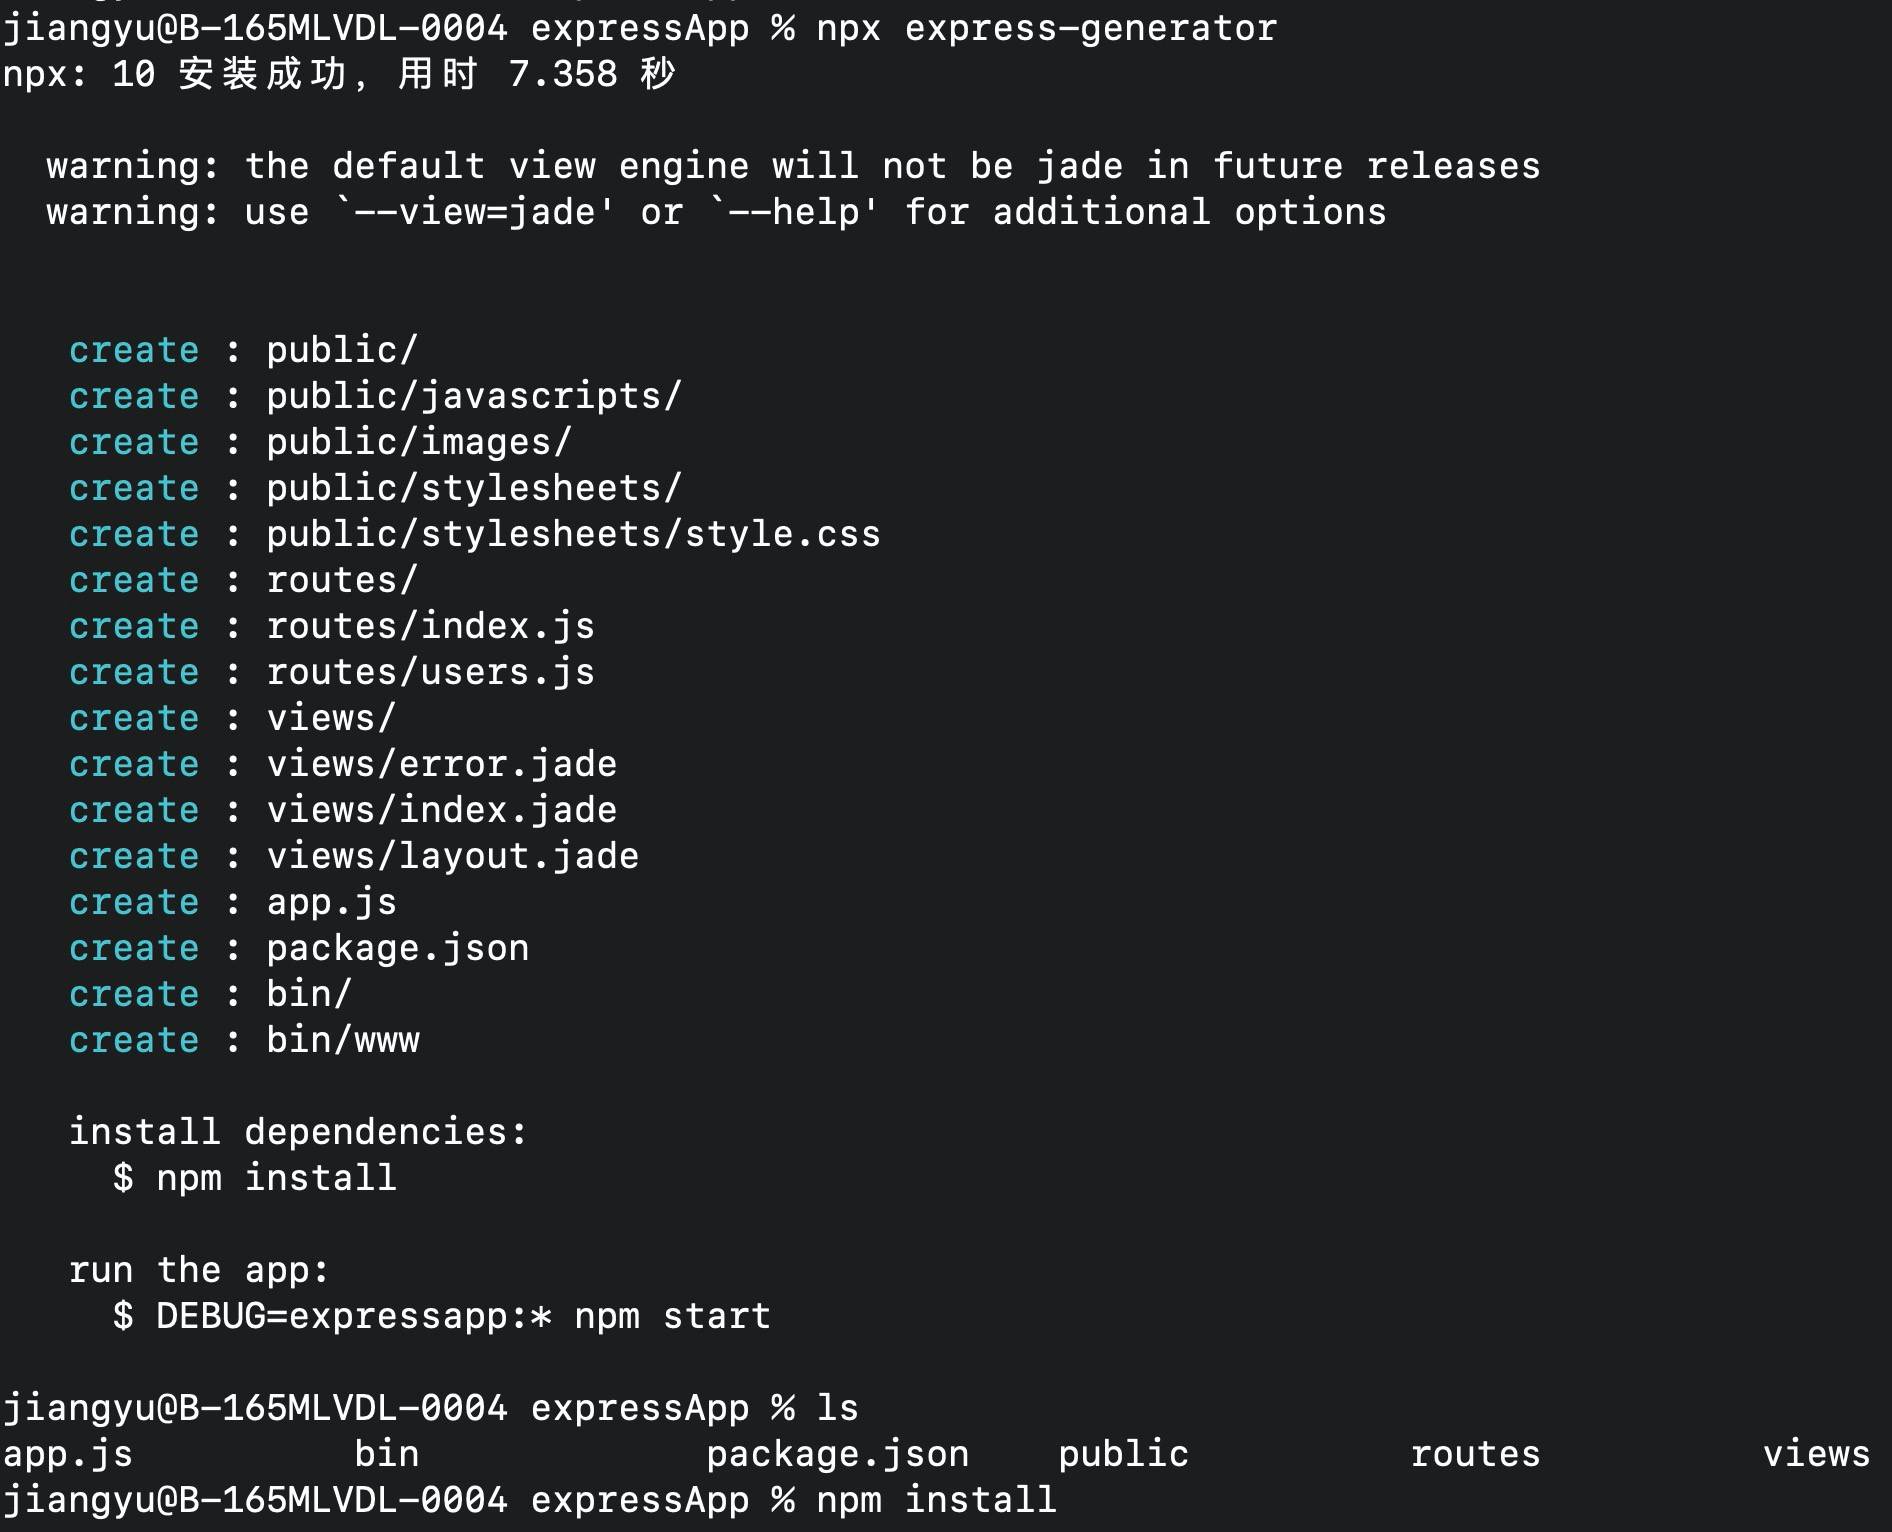Click the 'routes/index.js' file path
Viewport: 1892px width, 1532px height.
(430, 626)
